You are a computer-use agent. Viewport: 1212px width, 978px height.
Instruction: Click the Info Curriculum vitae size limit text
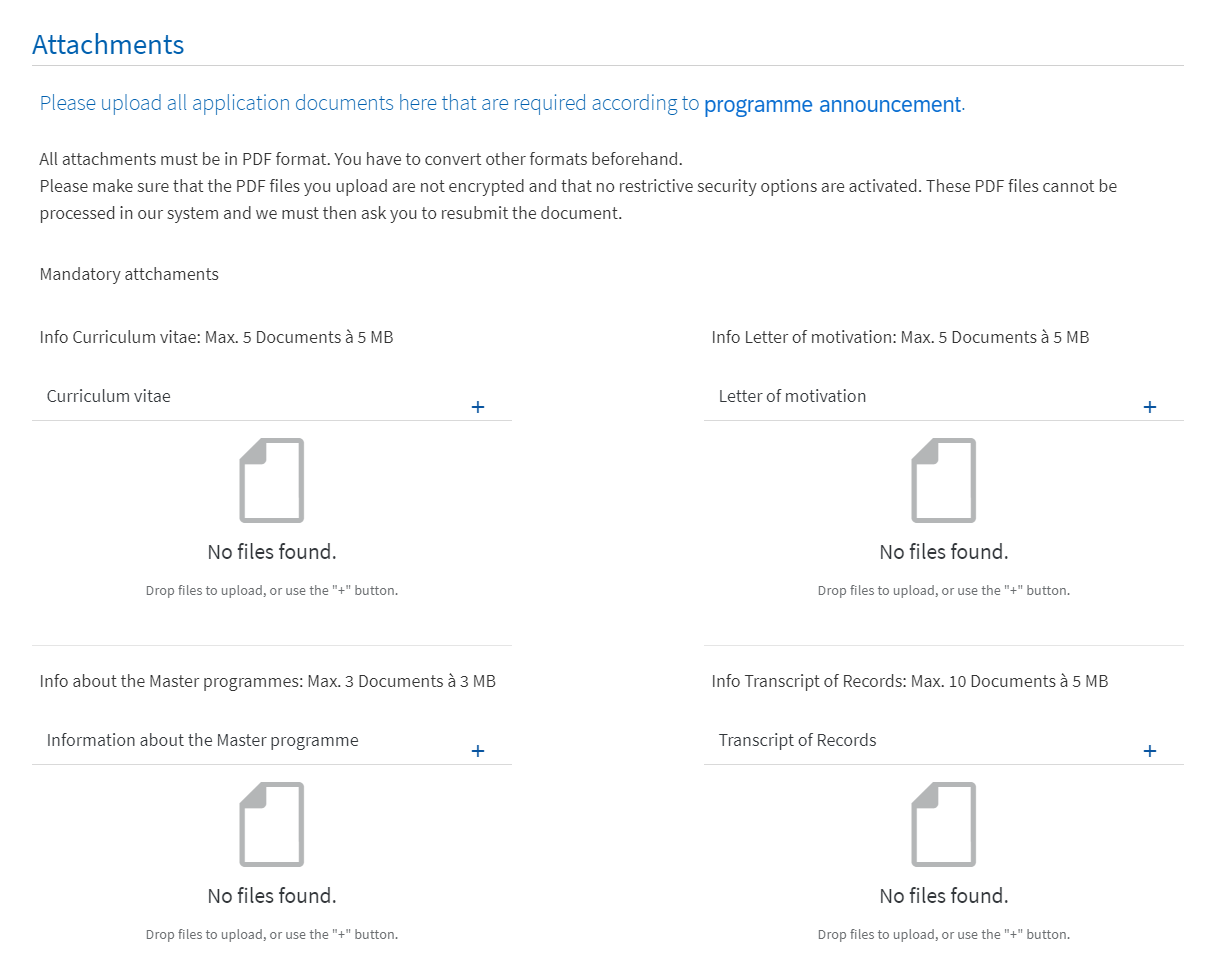click(x=217, y=337)
